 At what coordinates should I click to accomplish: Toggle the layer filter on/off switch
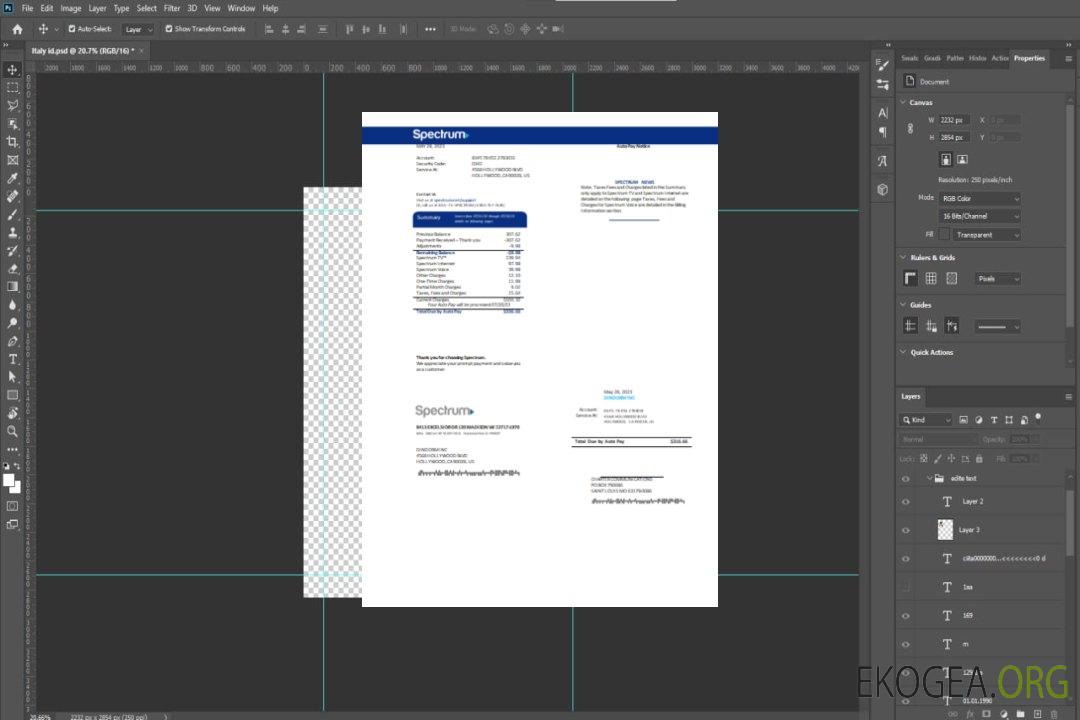1038,418
